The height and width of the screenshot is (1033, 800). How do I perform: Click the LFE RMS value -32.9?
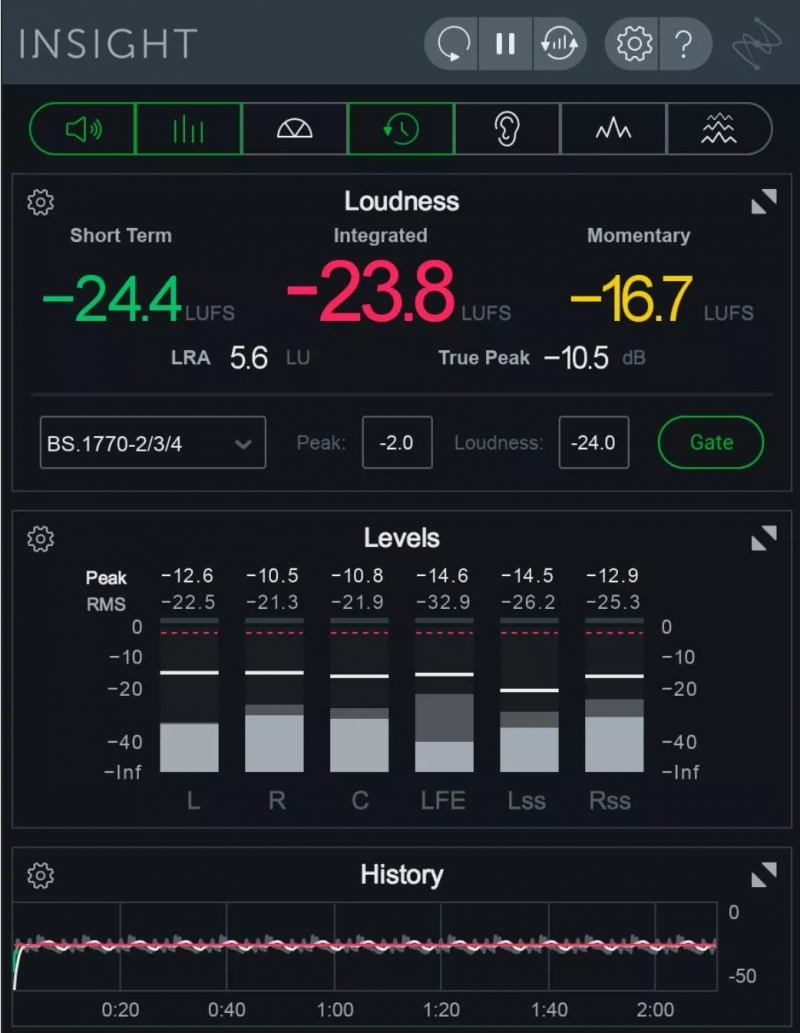pos(443,602)
